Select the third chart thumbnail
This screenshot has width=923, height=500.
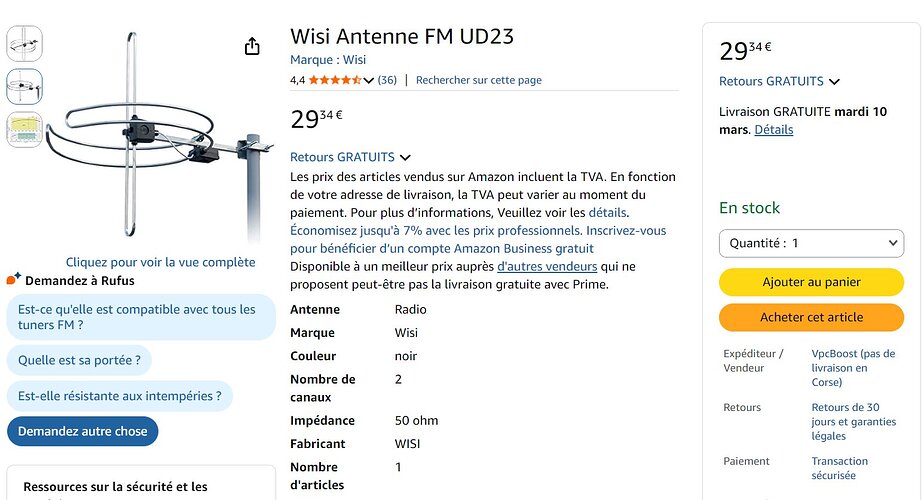[x=24, y=130]
